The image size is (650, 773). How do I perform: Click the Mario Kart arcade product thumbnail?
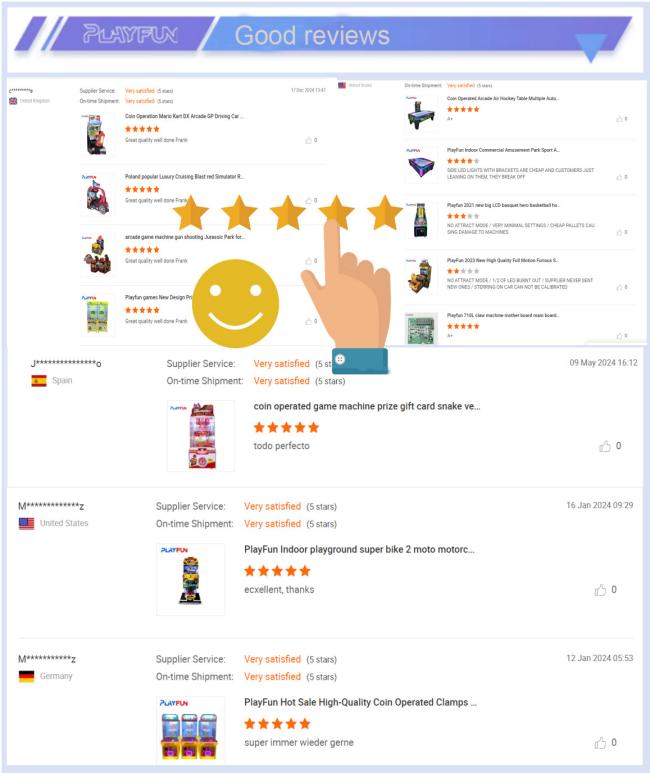pos(97,134)
